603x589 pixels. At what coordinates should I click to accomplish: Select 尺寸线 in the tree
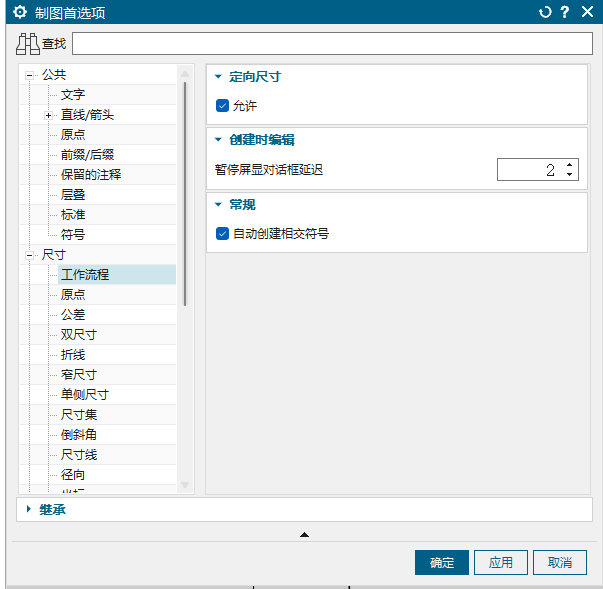click(x=78, y=454)
